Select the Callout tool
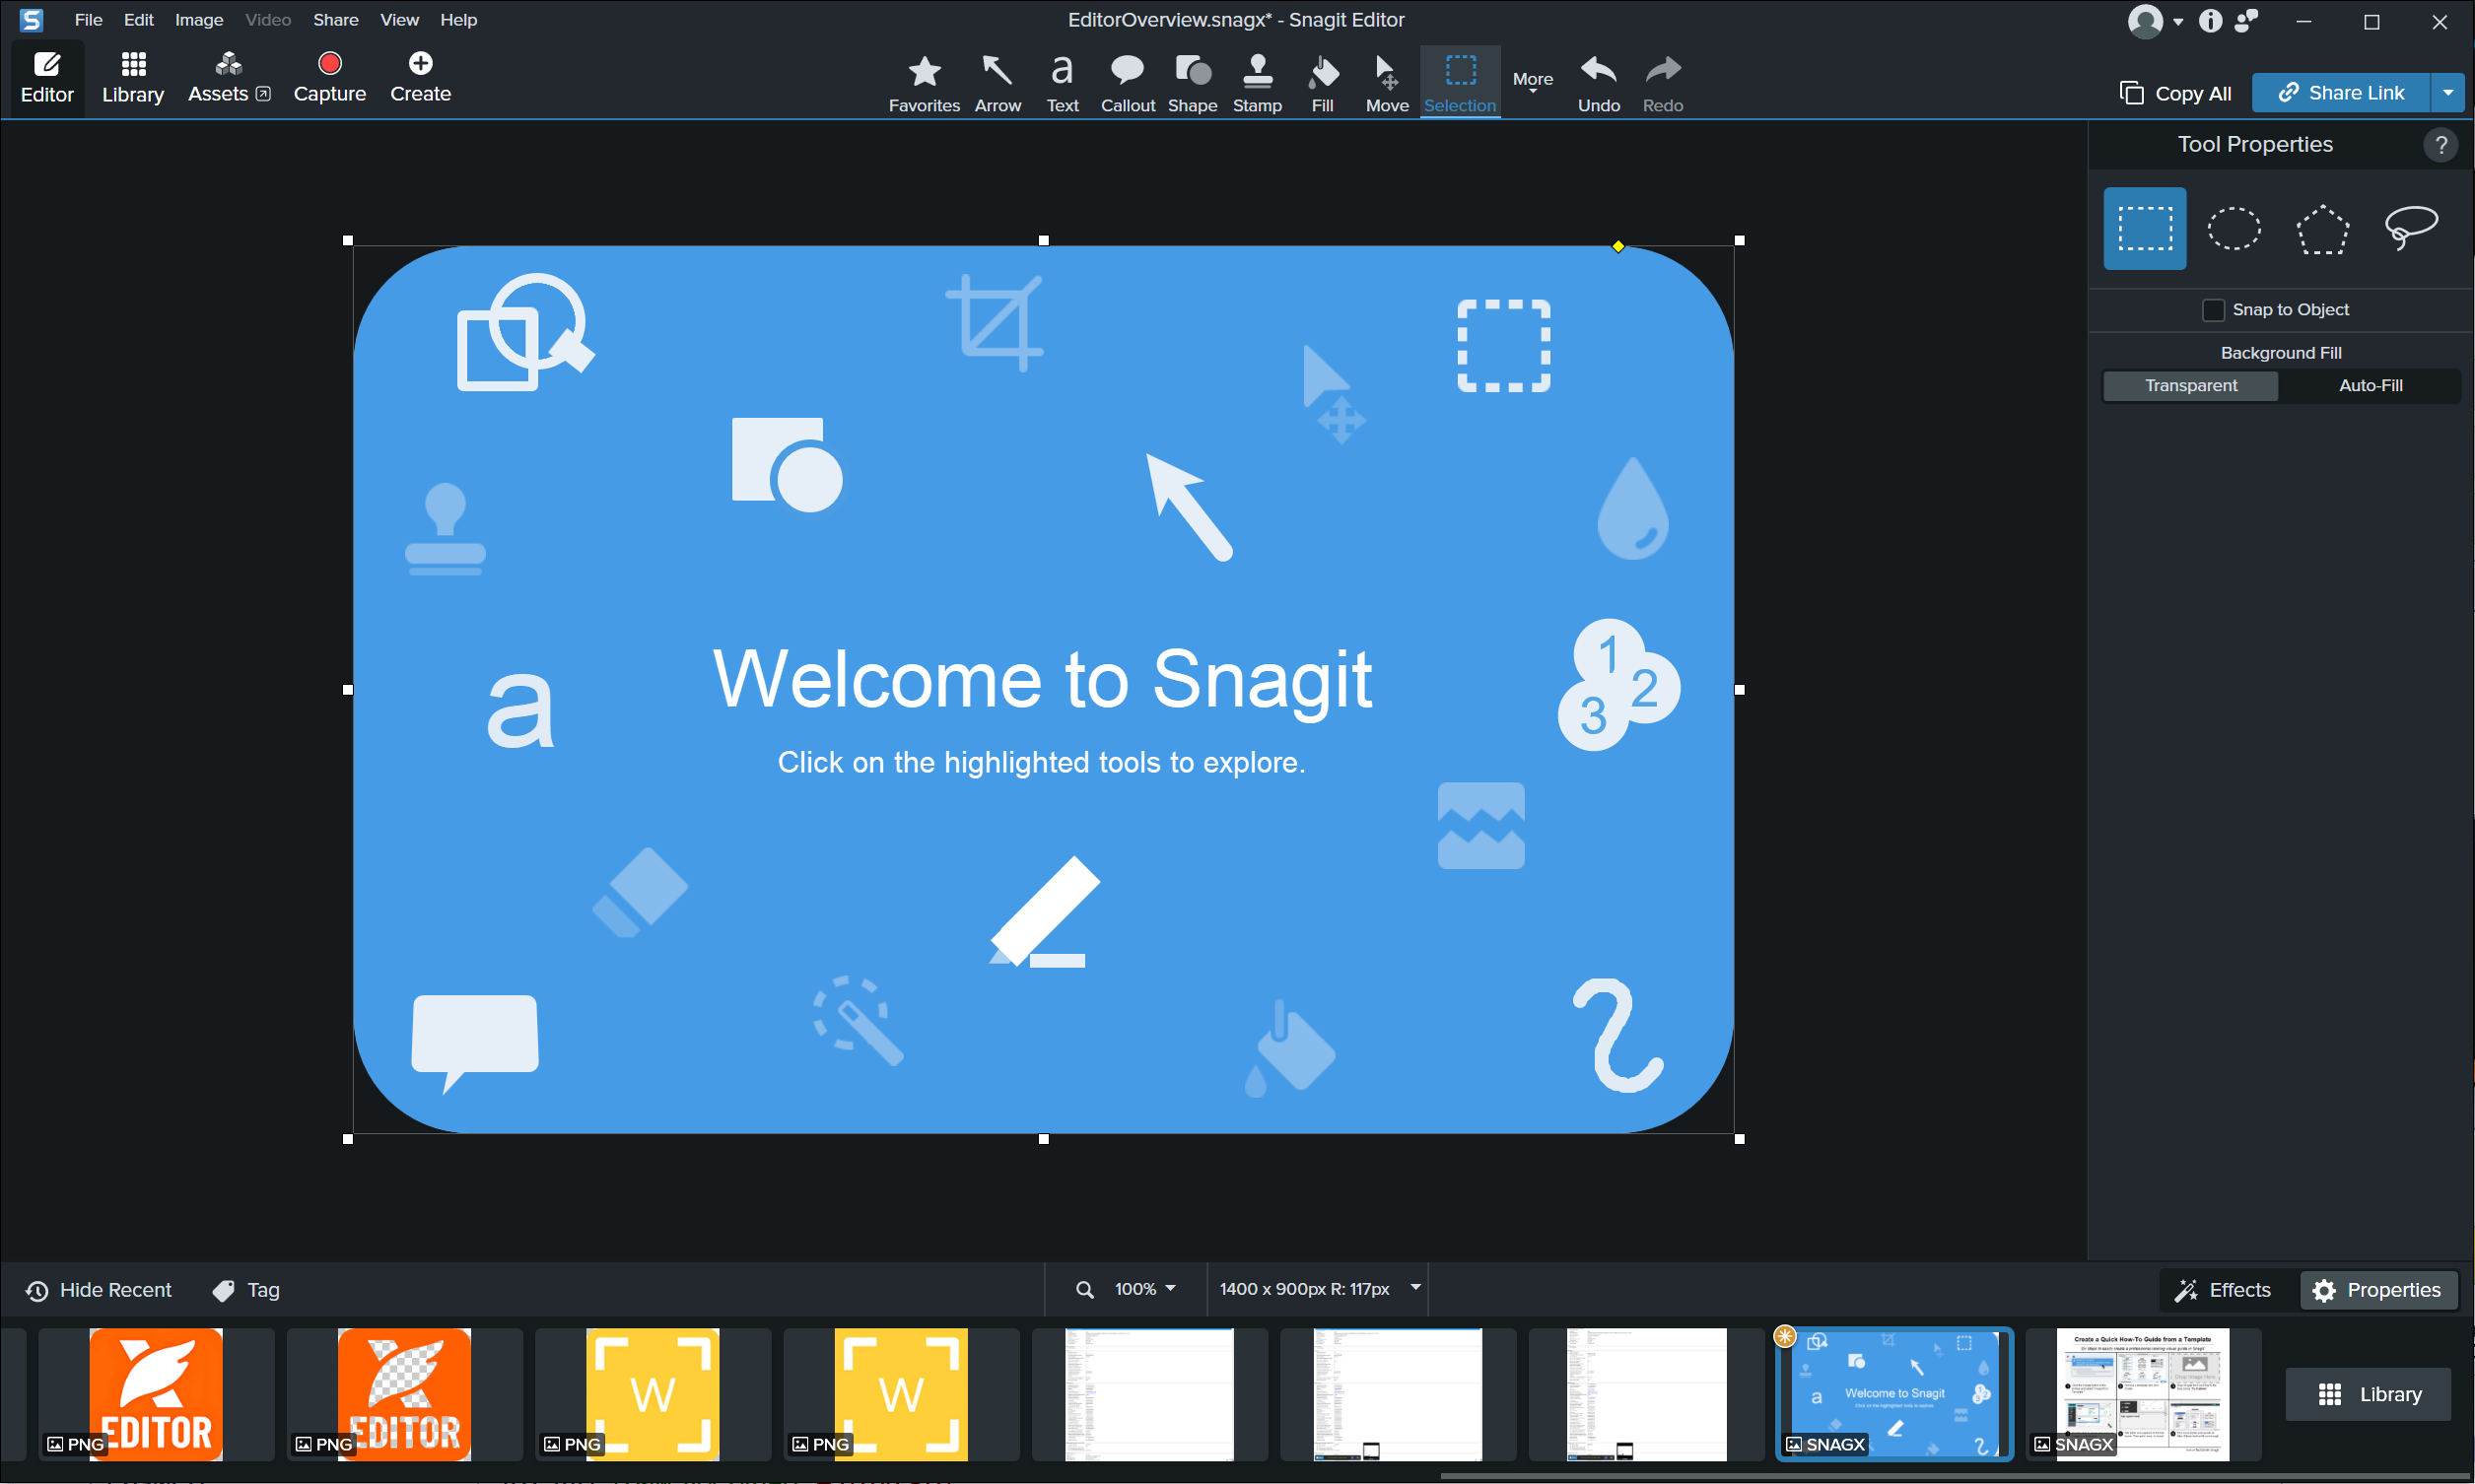Image resolution: width=2475 pixels, height=1484 pixels. click(1127, 83)
